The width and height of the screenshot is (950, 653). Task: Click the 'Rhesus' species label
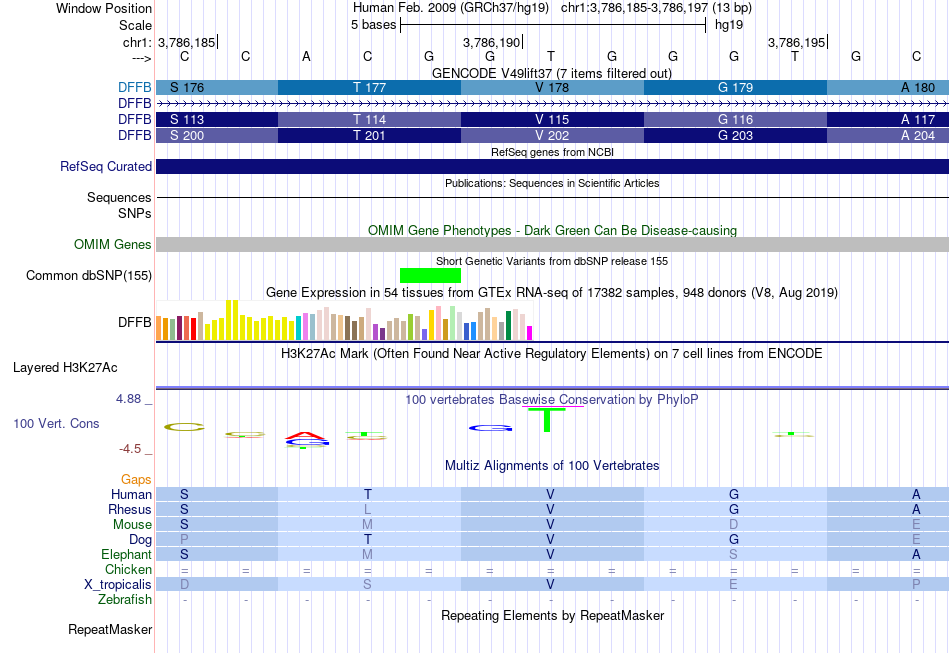[130, 509]
